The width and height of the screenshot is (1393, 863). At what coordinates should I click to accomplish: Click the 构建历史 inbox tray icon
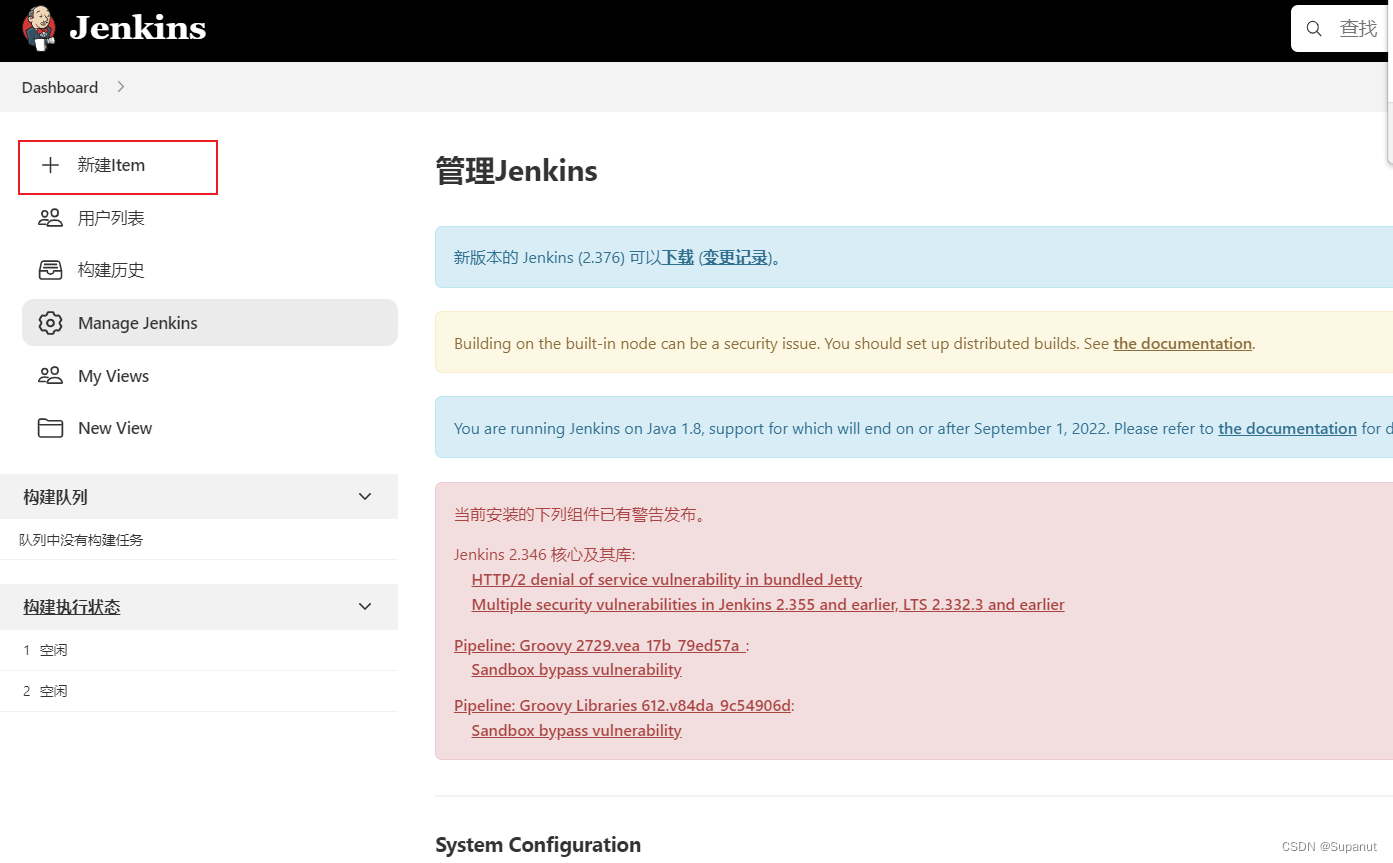(50, 270)
